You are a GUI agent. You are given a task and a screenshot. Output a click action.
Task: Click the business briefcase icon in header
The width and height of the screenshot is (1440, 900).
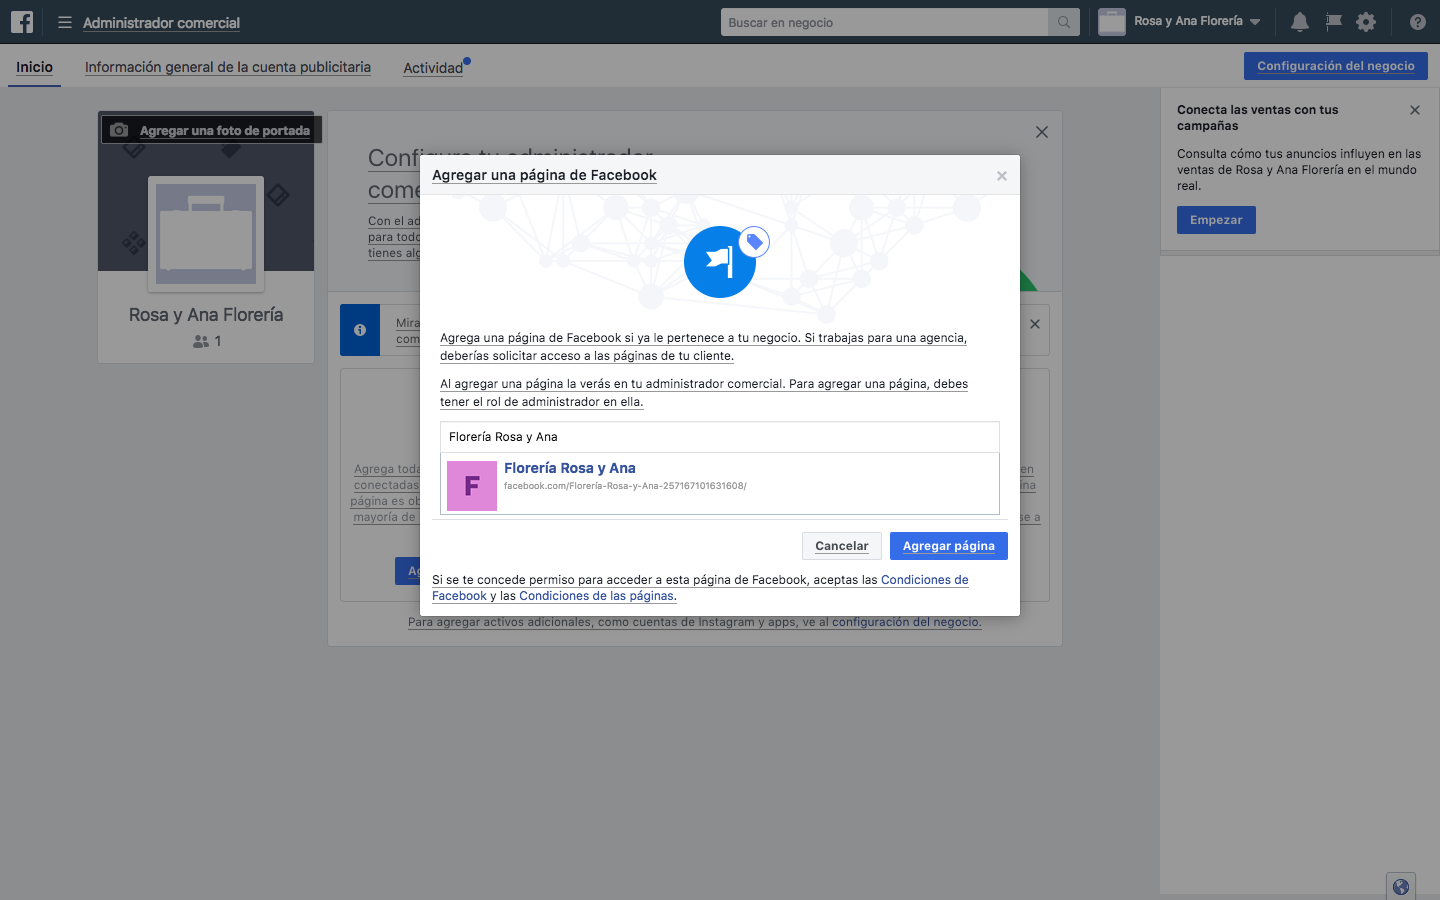point(1112,22)
